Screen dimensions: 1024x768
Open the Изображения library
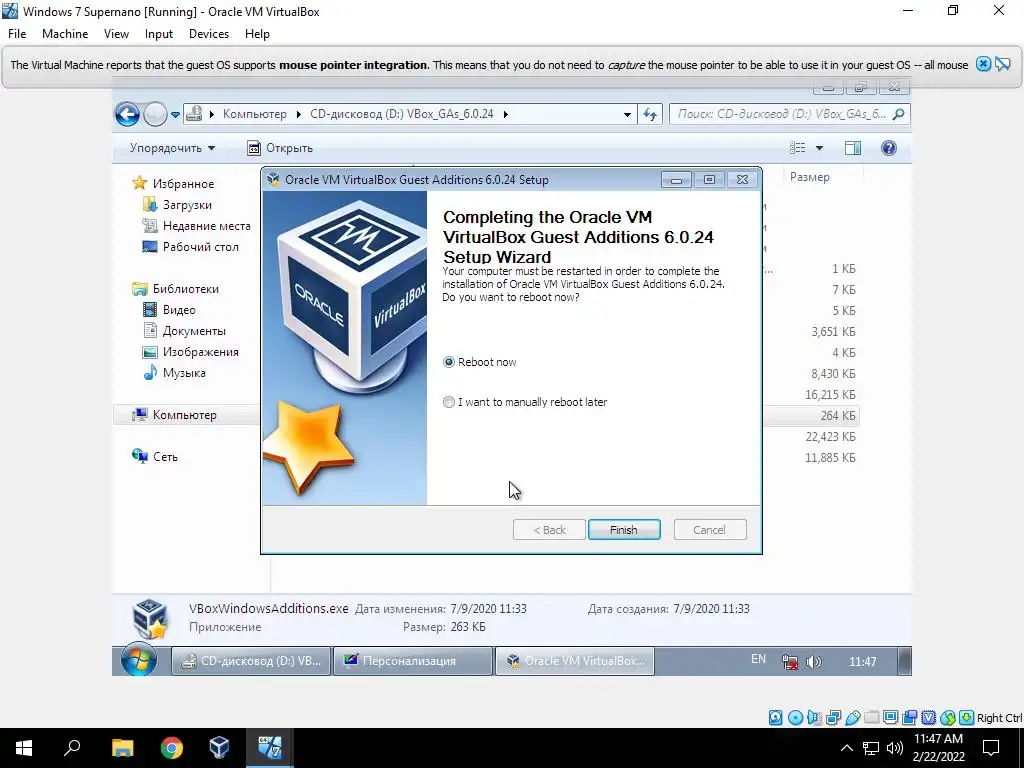(x=200, y=352)
